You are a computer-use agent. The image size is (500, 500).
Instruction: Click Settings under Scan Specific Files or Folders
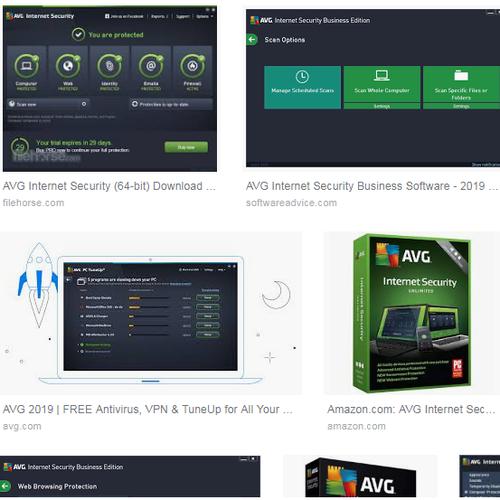(x=461, y=106)
